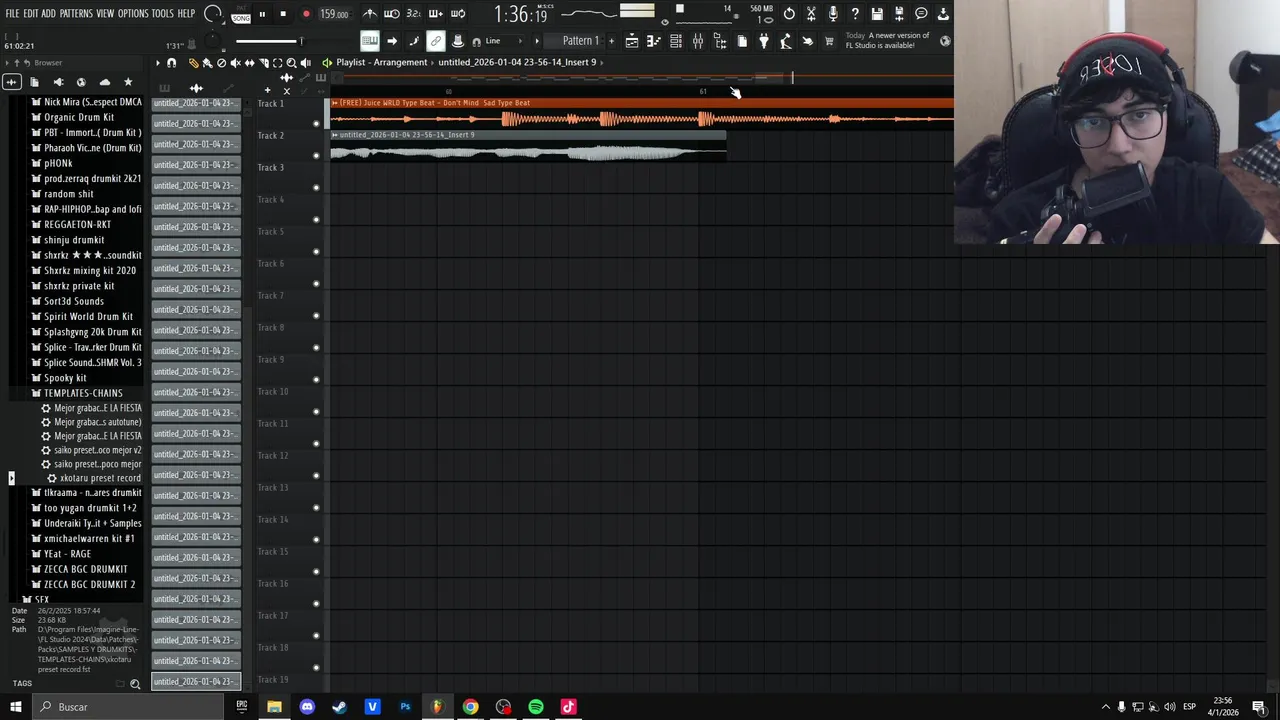Add new pattern with plus button
1280x720 pixels.
click(611, 41)
